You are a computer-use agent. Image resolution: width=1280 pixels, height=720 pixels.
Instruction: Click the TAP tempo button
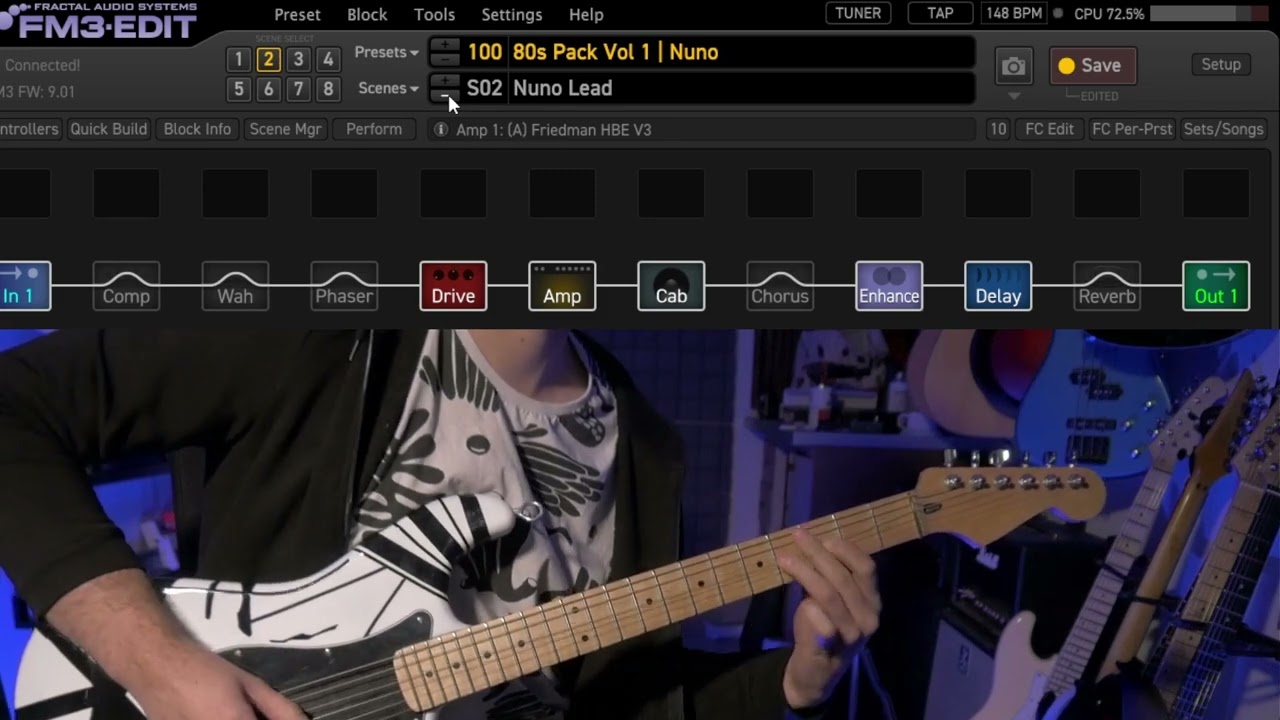pos(940,13)
